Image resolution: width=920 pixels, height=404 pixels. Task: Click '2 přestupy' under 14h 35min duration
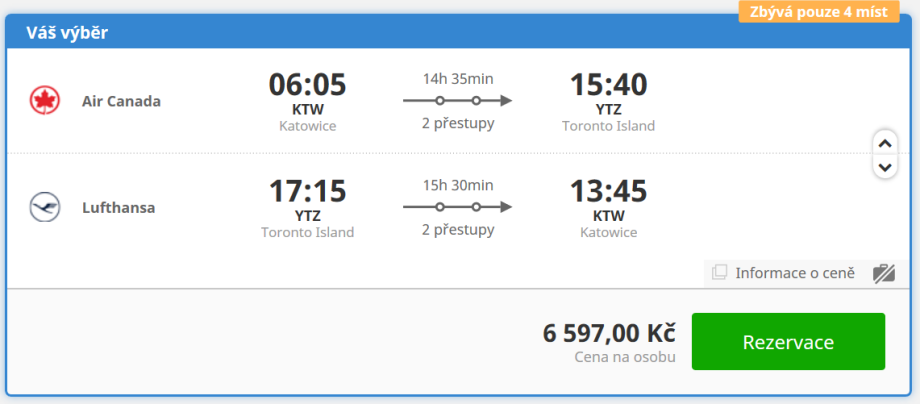coord(457,124)
